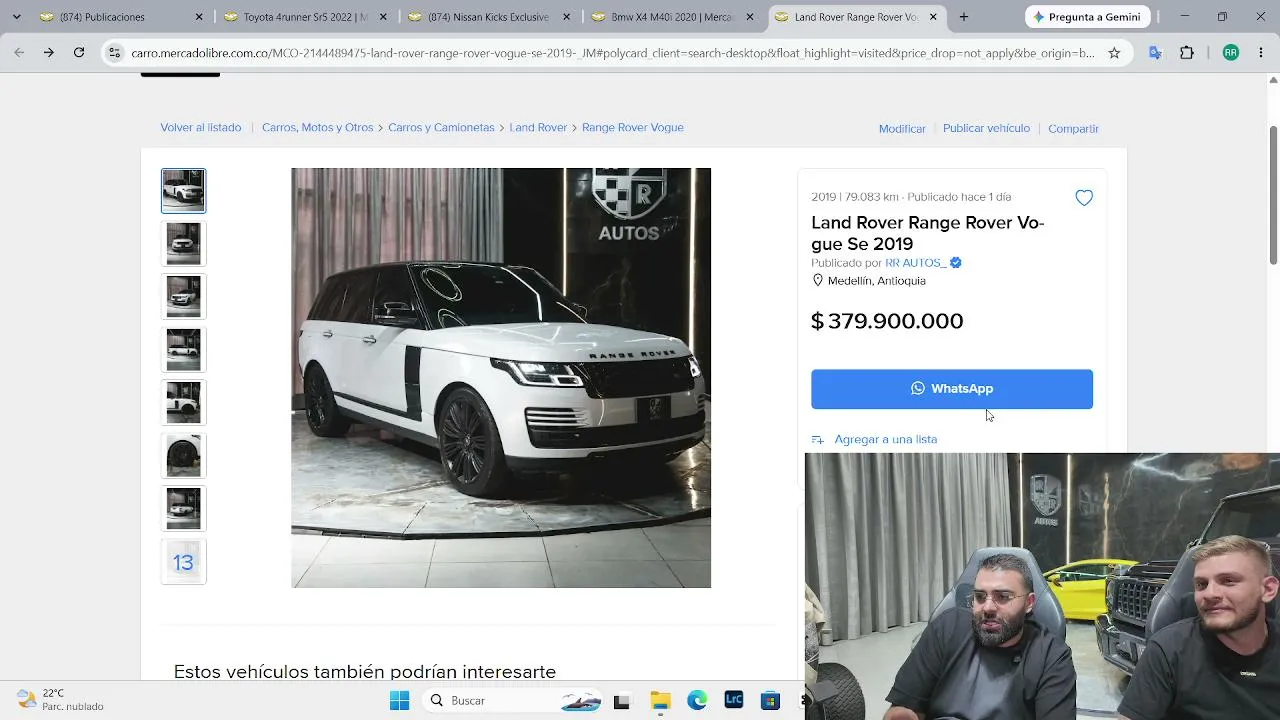The height and width of the screenshot is (720, 1280).
Task: Go forward to the next page
Action: pos(48,53)
